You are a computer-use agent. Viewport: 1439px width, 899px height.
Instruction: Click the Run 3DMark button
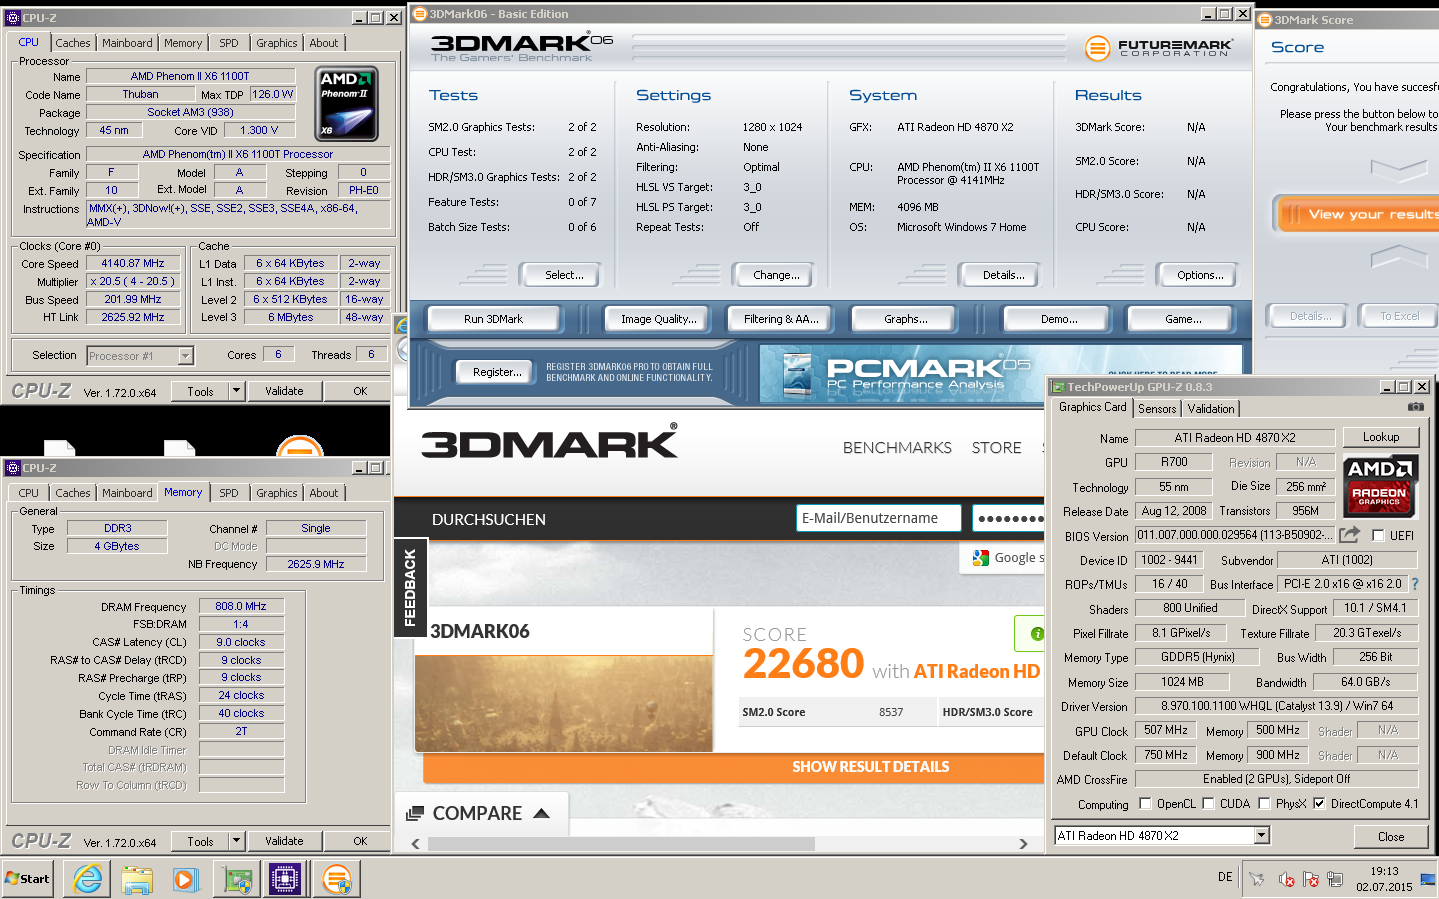tap(493, 319)
